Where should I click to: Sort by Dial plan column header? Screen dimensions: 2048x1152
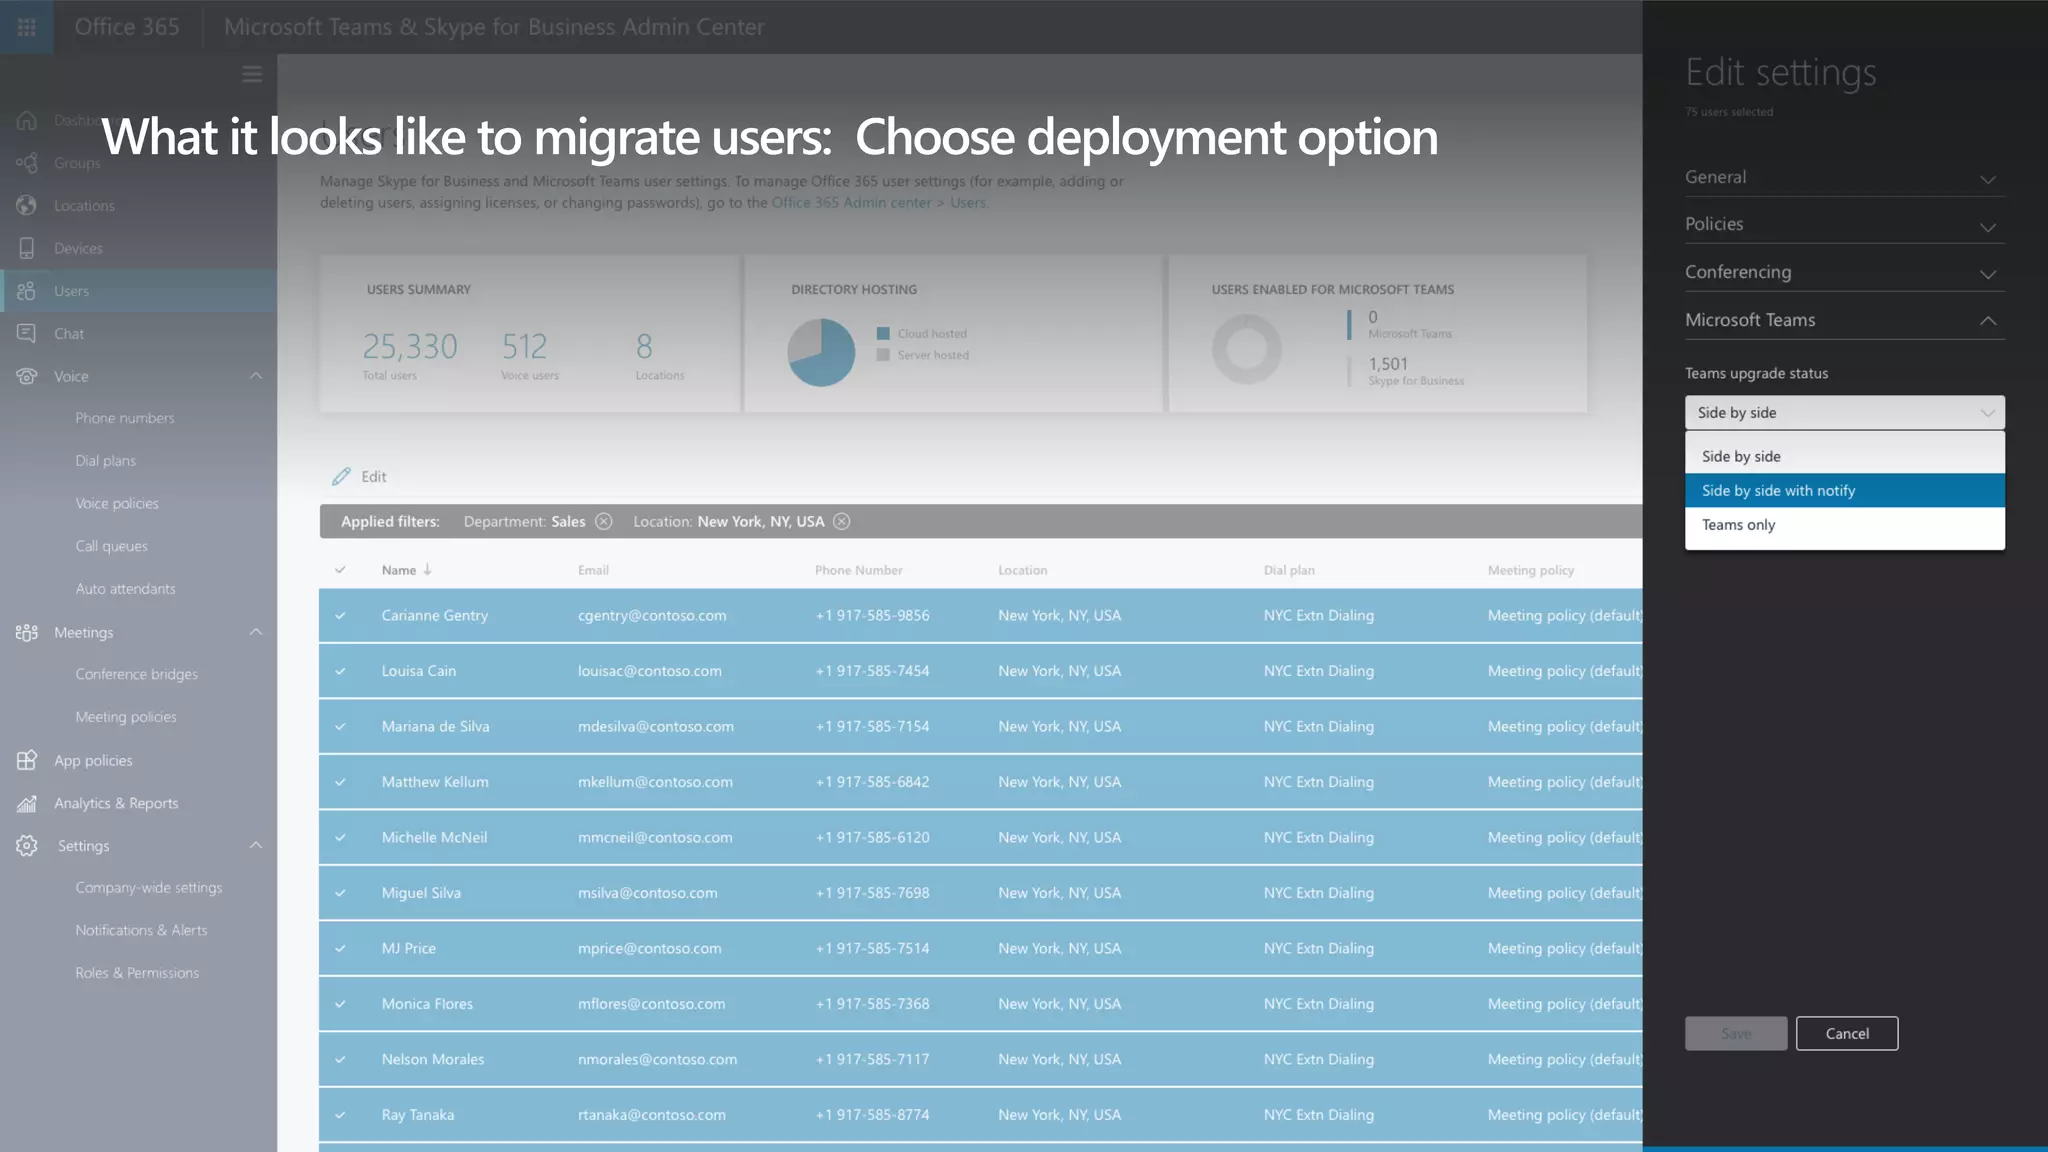(1289, 570)
